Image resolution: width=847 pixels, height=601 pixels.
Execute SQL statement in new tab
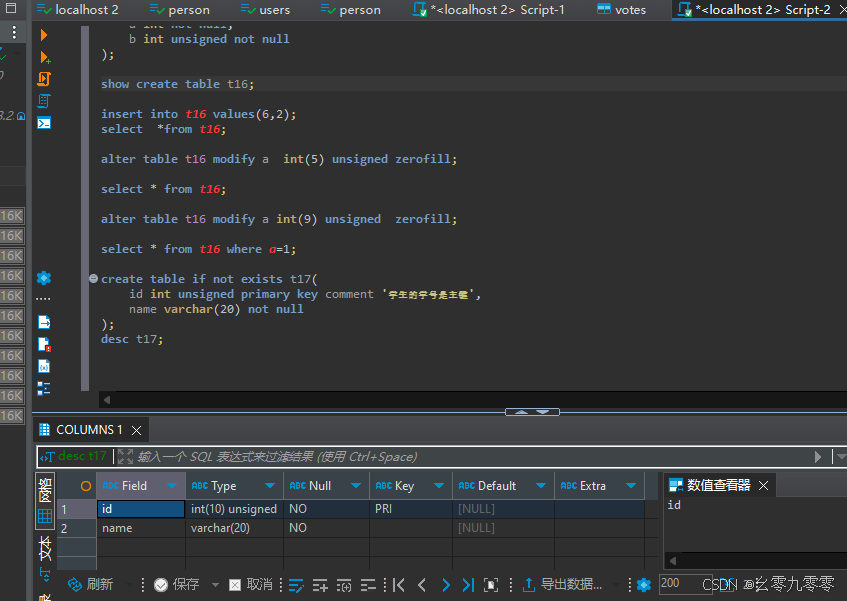45,57
